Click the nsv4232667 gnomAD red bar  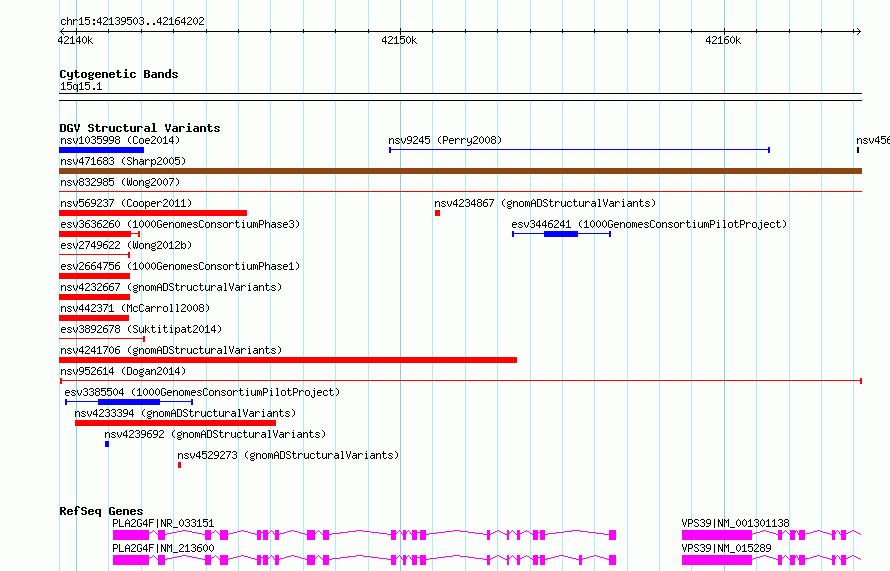click(x=95, y=297)
